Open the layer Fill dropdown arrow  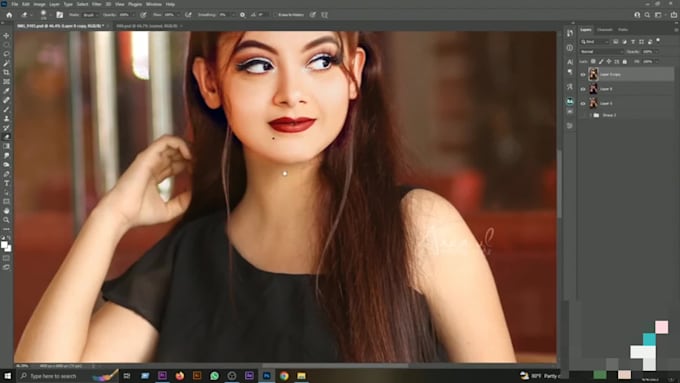point(656,62)
